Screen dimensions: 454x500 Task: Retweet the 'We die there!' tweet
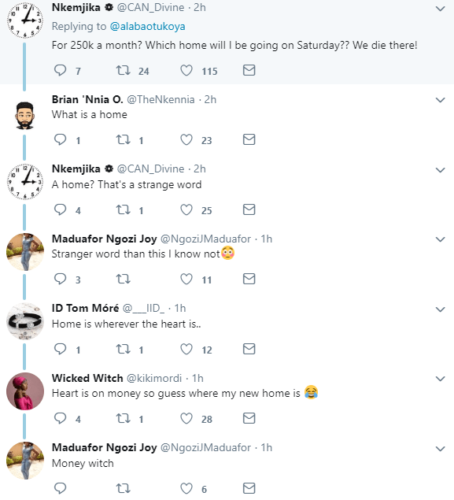(x=123, y=70)
